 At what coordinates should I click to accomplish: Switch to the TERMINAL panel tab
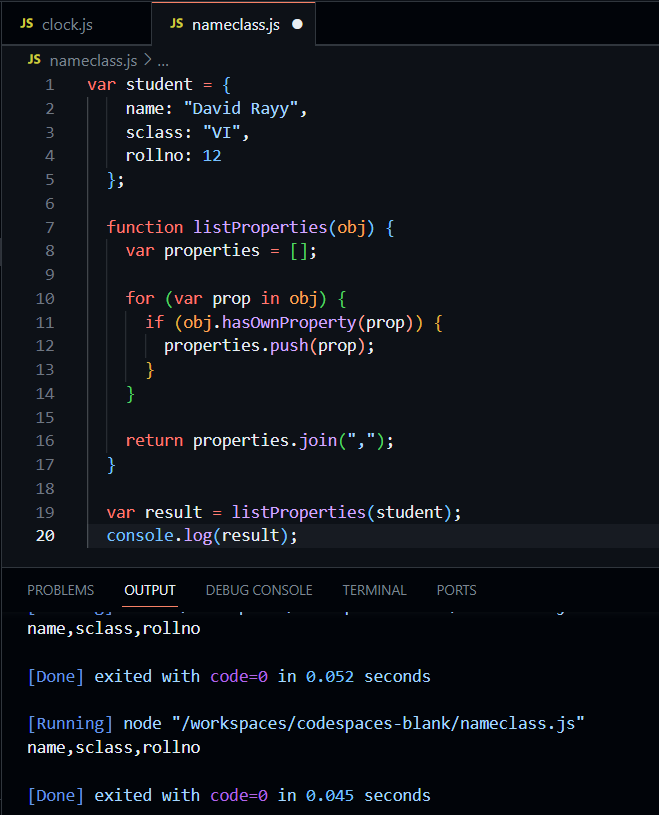[x=374, y=590]
